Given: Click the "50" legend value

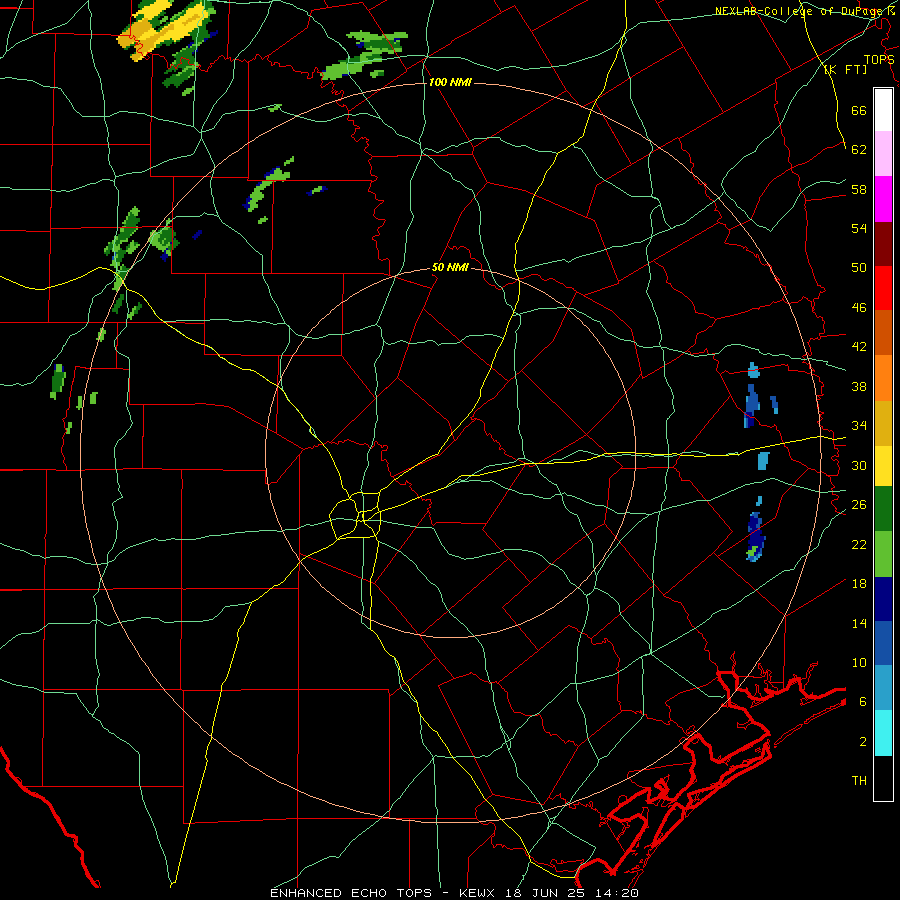Looking at the screenshot, I should pos(859,268).
